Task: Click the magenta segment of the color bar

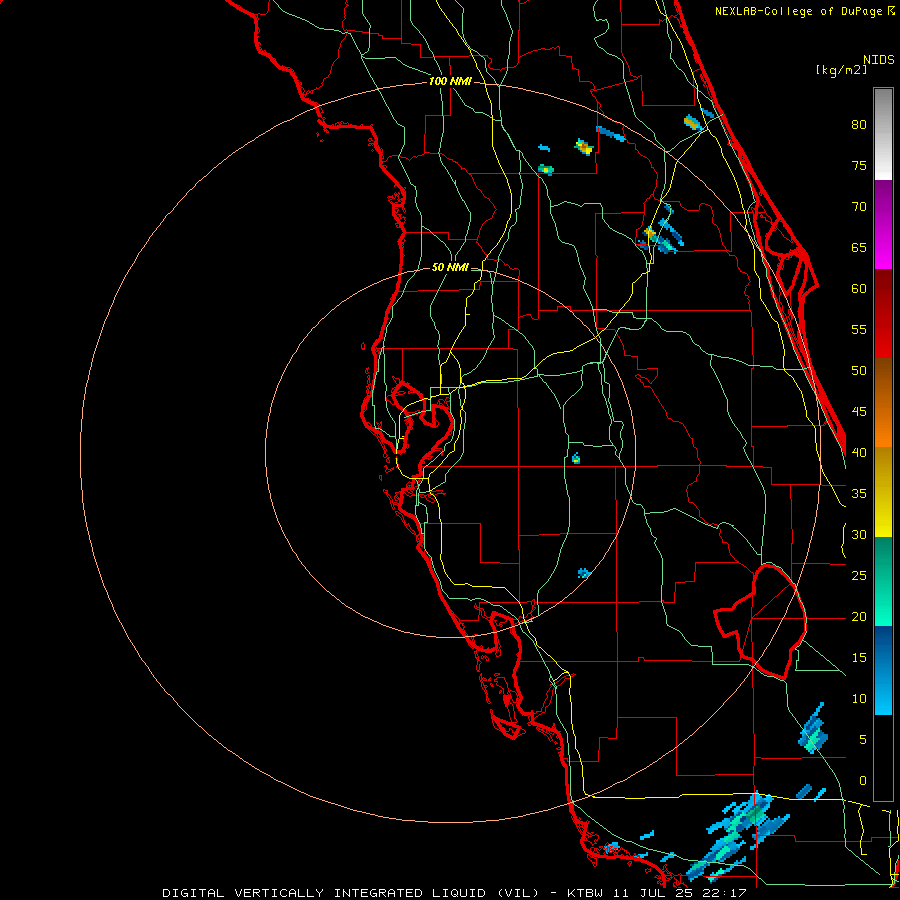Action: (x=883, y=224)
